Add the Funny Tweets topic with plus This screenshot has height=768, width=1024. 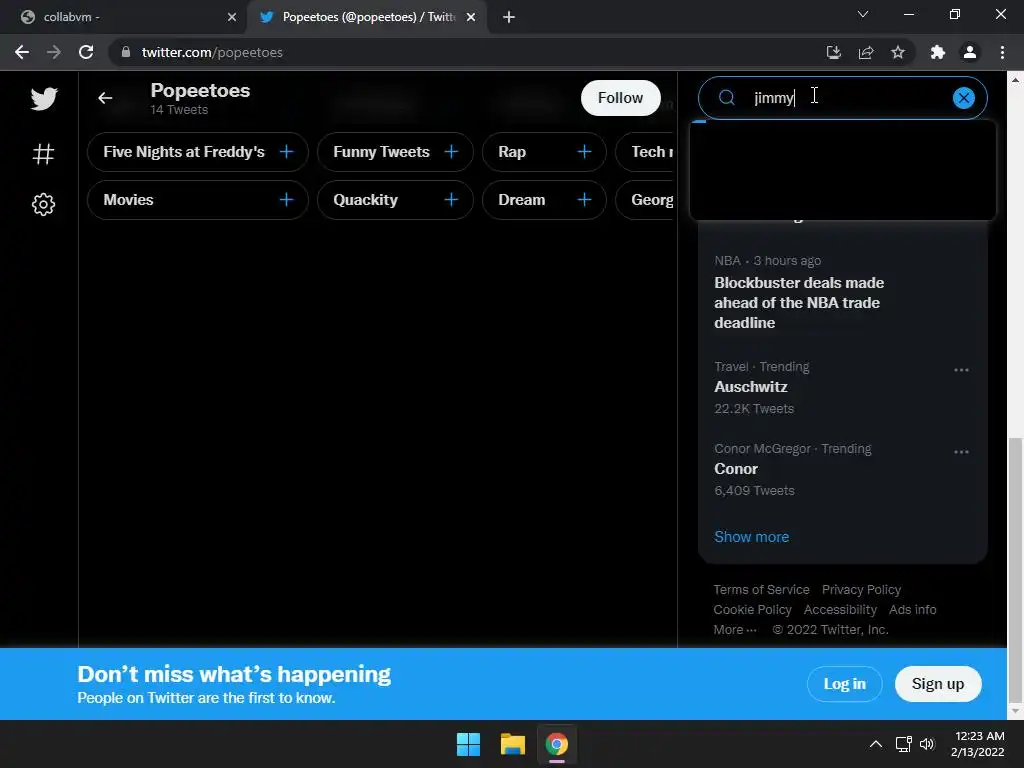451,152
